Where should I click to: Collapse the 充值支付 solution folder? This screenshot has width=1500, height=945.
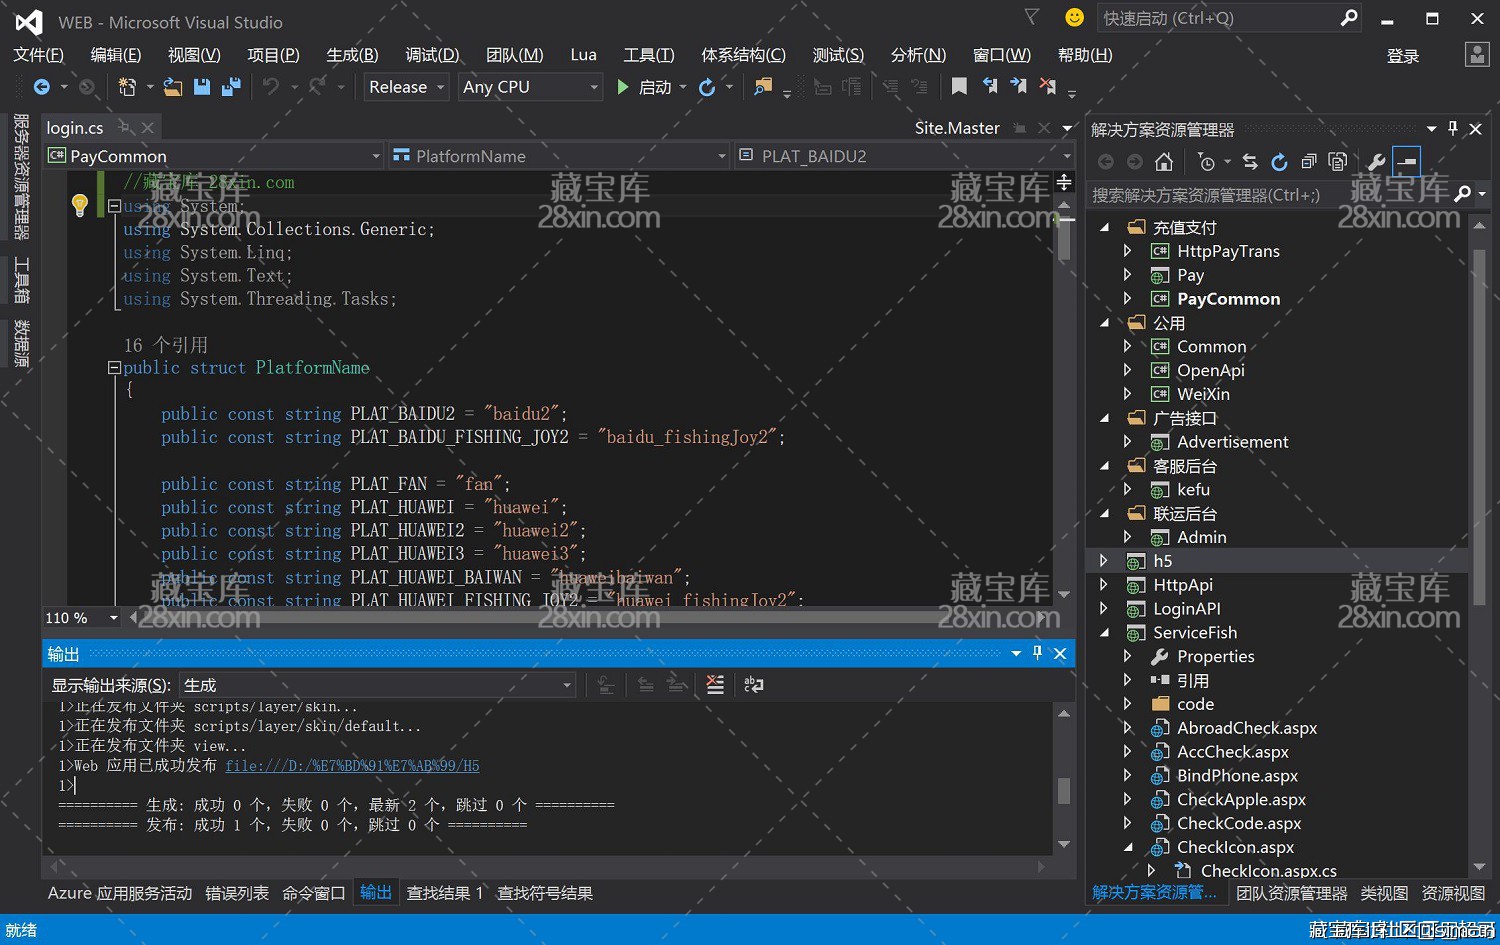(1104, 227)
